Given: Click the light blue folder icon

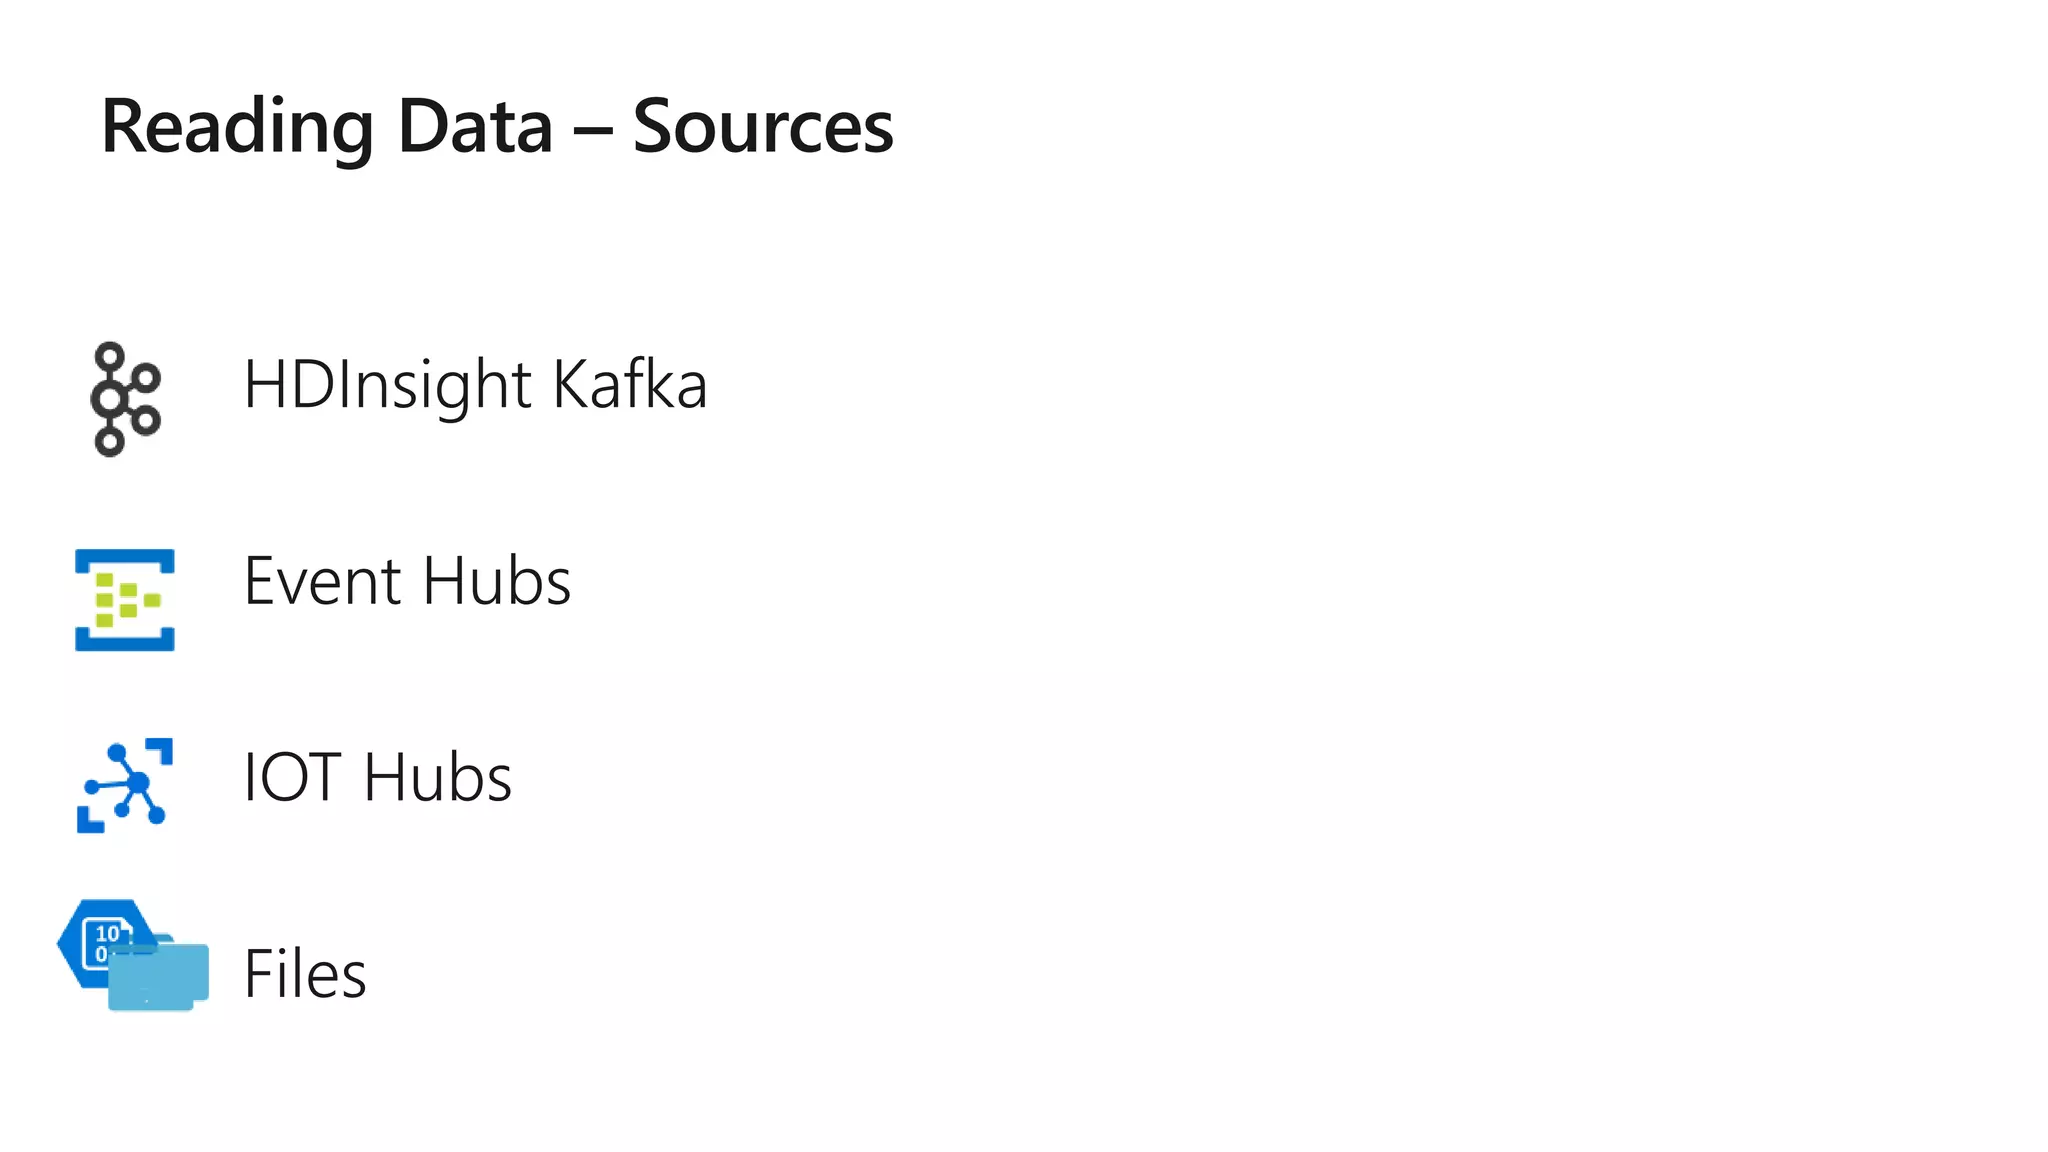Looking at the screenshot, I should pyautogui.click(x=158, y=975).
